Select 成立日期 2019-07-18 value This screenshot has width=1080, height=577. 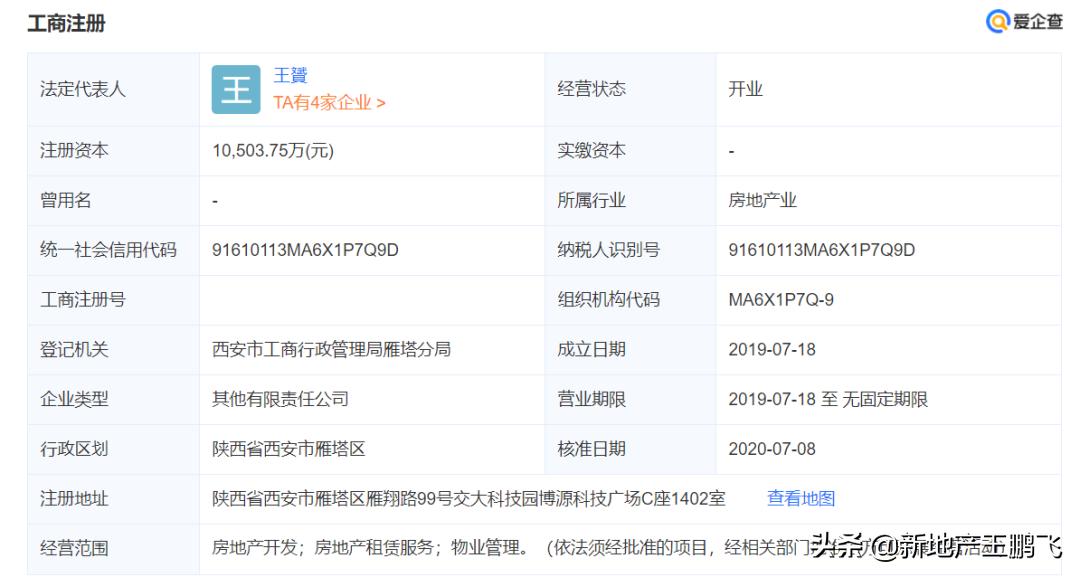pos(772,349)
